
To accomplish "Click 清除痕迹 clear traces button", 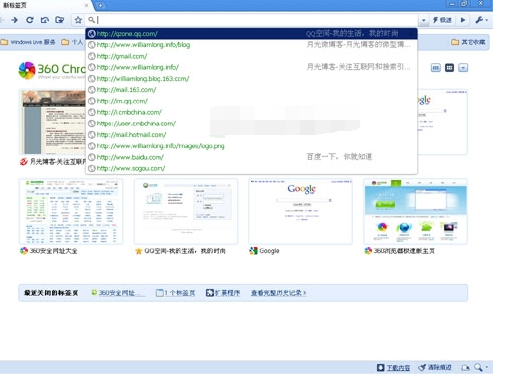I will point(435,368).
